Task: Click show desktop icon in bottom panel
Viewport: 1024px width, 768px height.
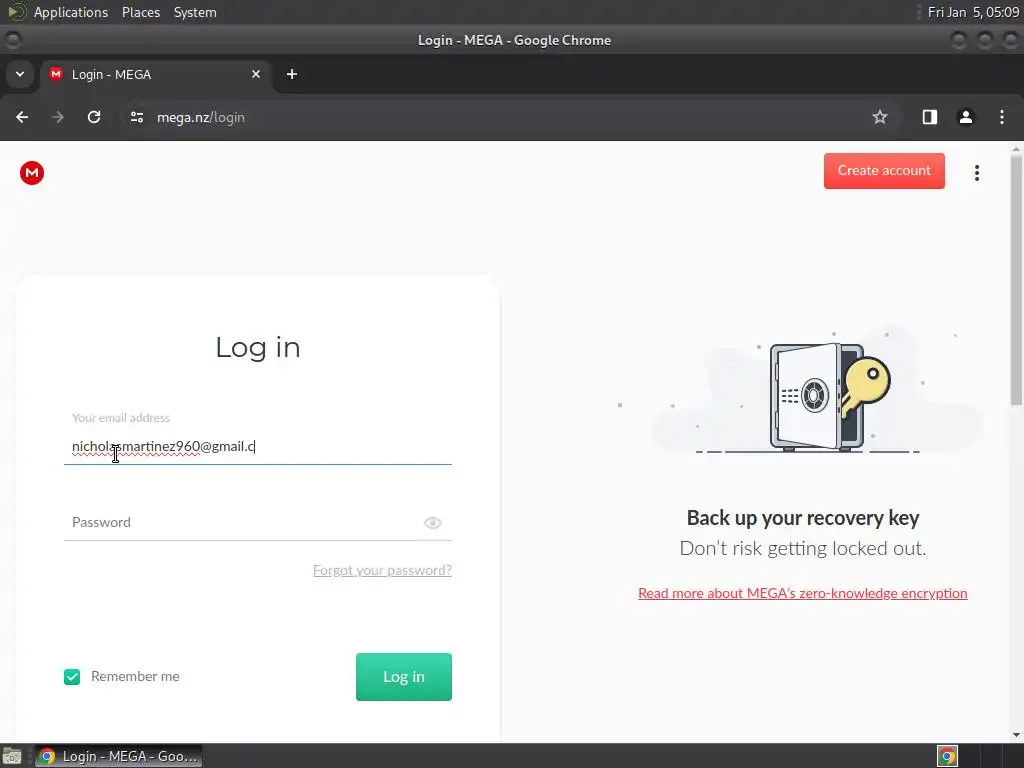Action: (x=12, y=756)
